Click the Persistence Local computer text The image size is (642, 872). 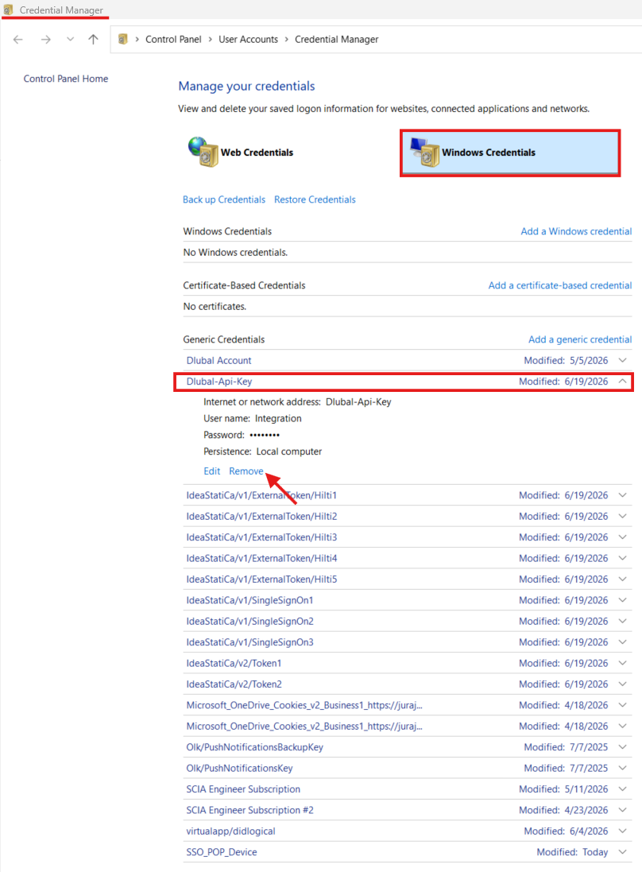point(289,452)
